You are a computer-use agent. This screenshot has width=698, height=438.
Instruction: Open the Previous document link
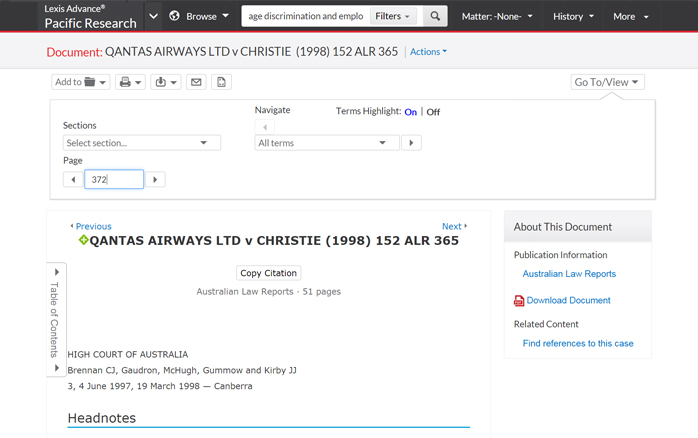(x=91, y=226)
